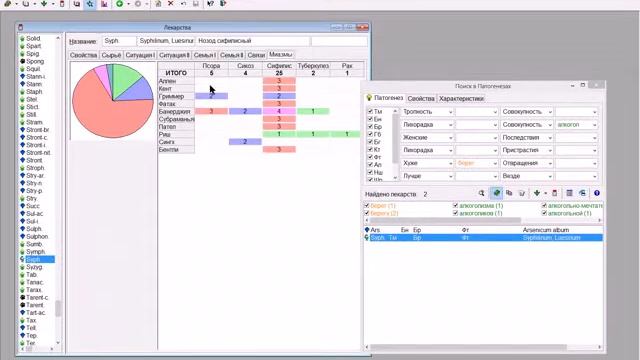Viewport: 640px width, 360px height.
Task: Toggle the highlighted green icon in search toolbar
Action: point(496,193)
